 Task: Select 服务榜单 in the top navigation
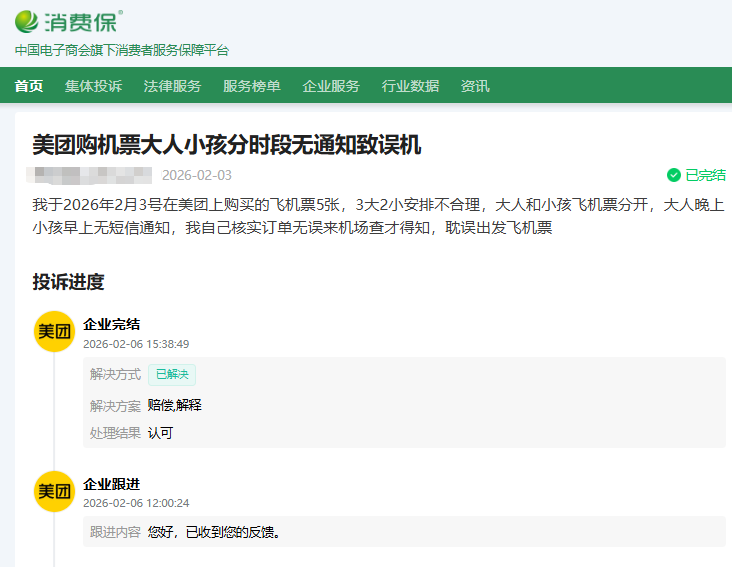(251, 86)
